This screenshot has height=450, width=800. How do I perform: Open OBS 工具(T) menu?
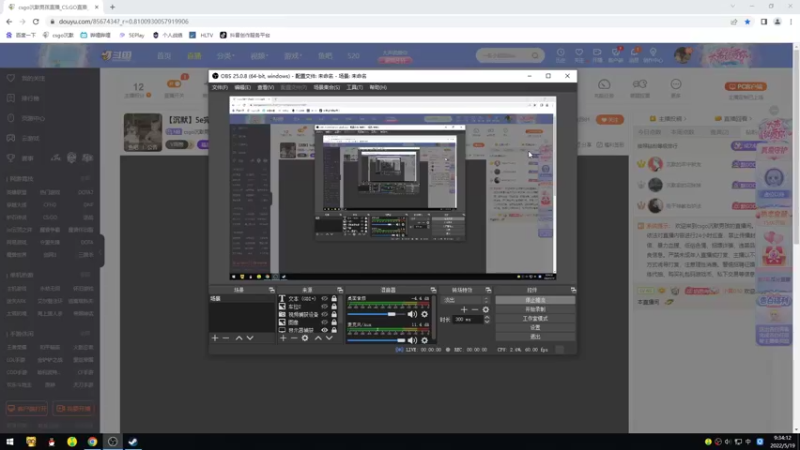click(355, 87)
